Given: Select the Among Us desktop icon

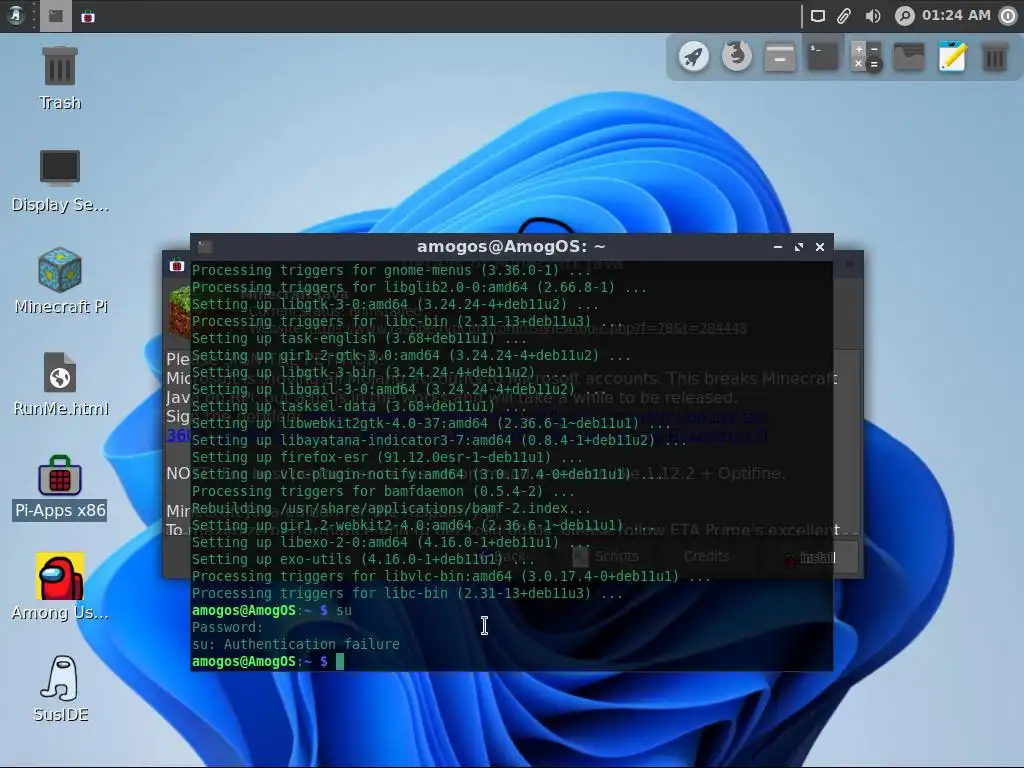Looking at the screenshot, I should 60,587.
